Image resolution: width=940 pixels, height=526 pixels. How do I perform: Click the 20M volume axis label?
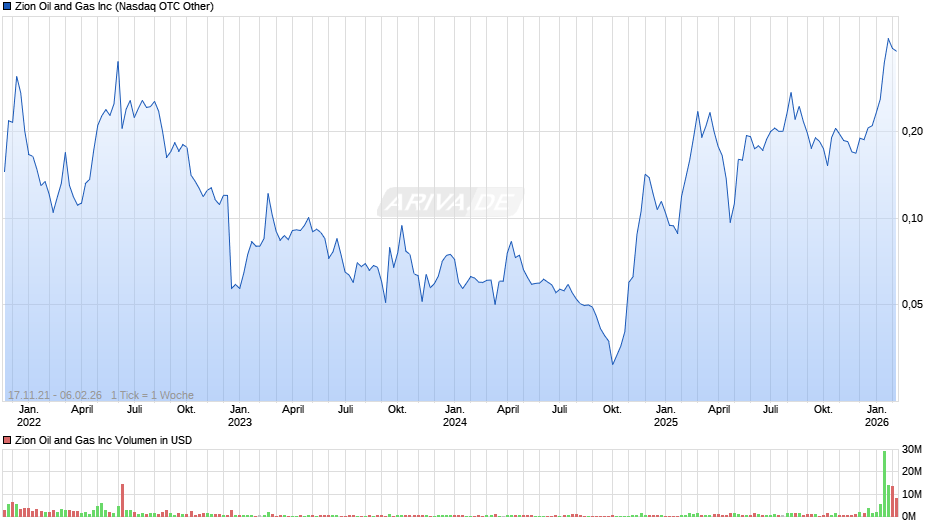click(x=912, y=471)
